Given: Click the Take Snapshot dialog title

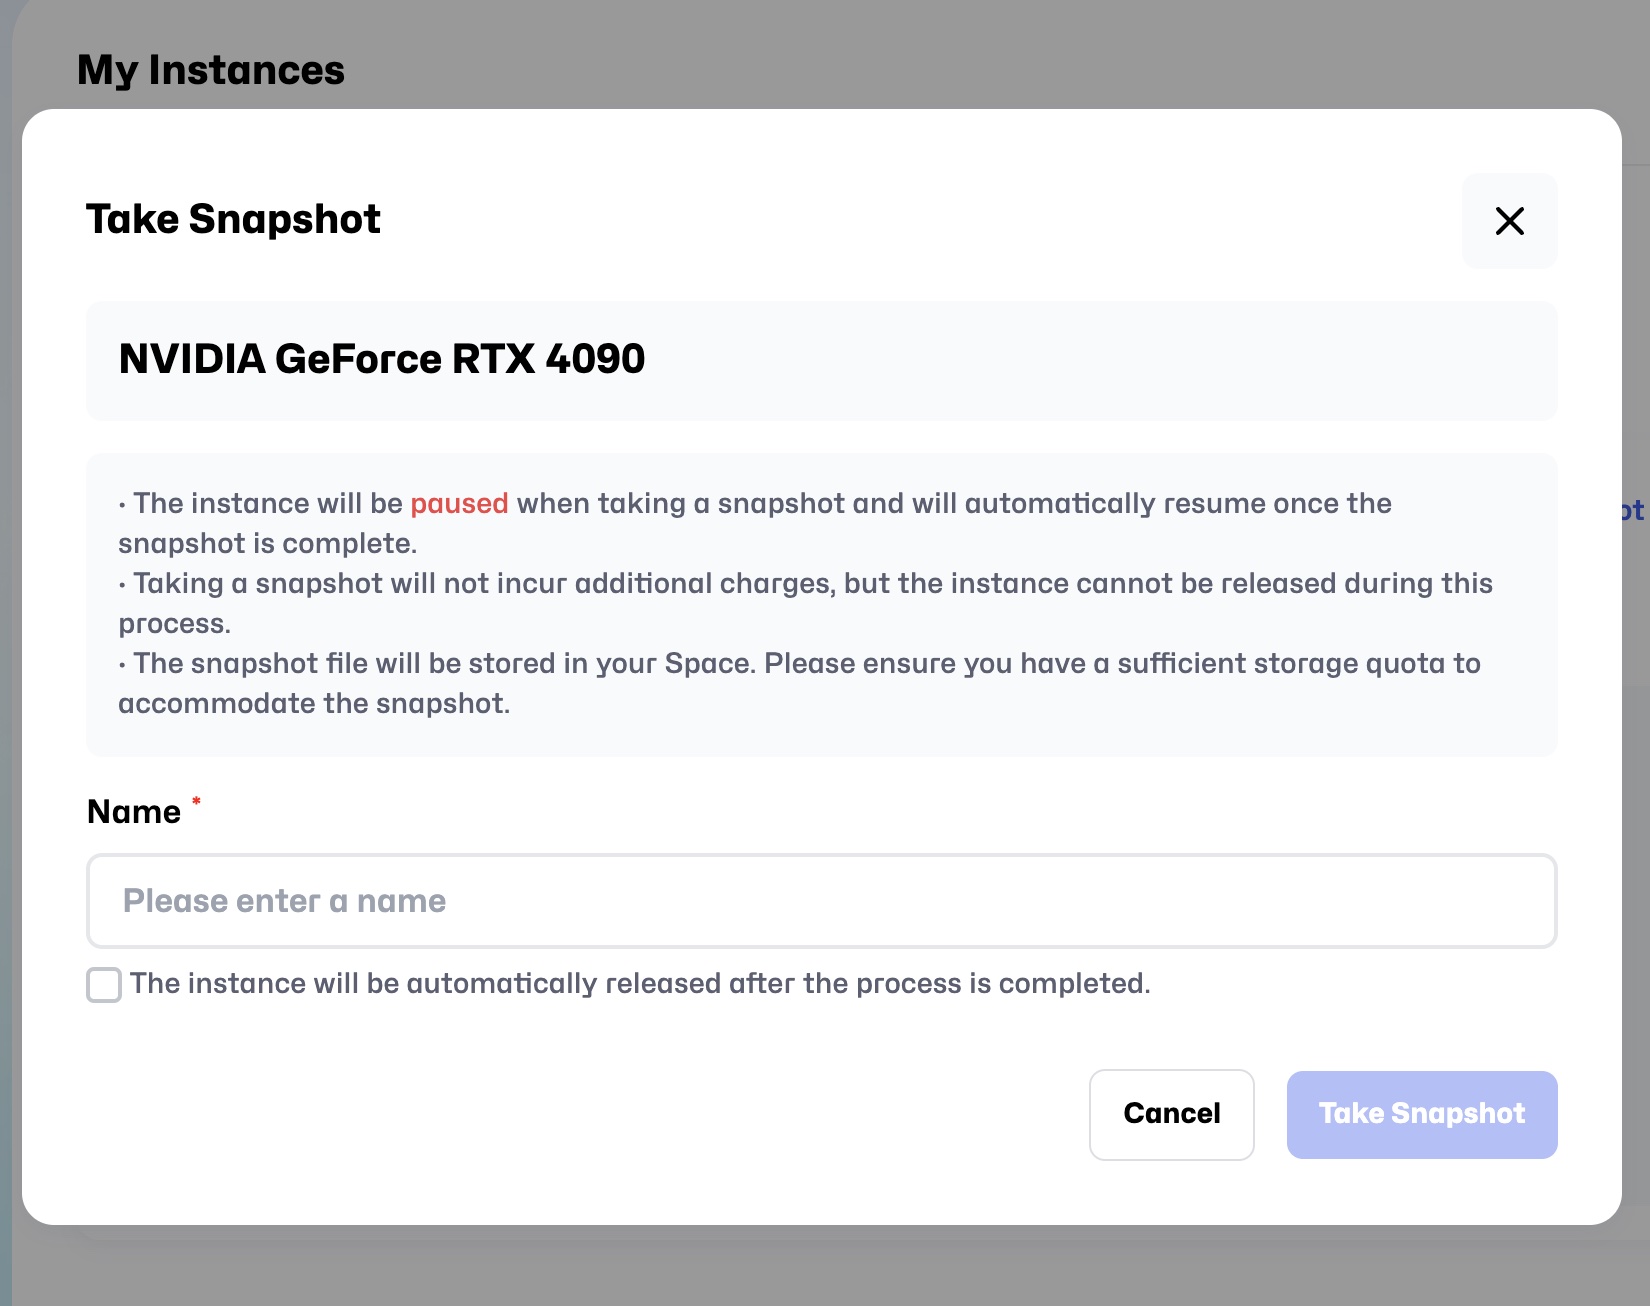Looking at the screenshot, I should coord(233,220).
